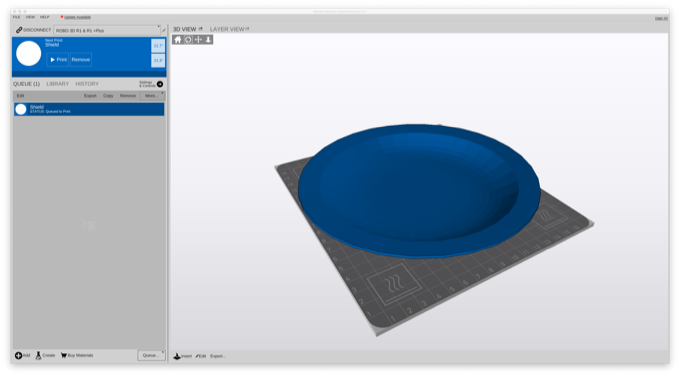Open the HISTORY tab

point(87,84)
